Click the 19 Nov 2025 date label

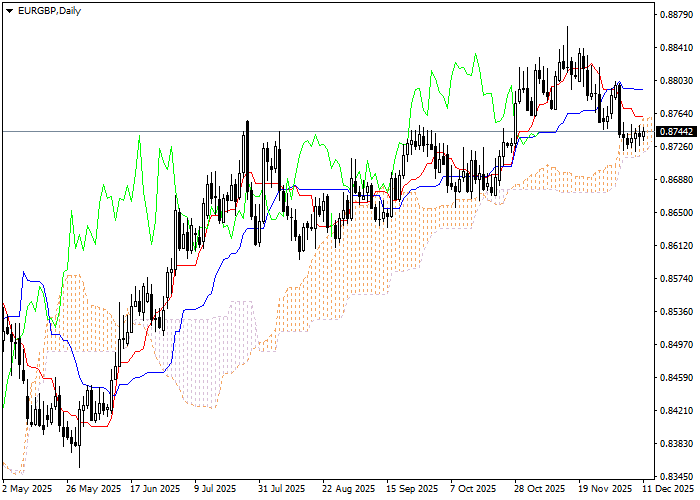[x=606, y=489]
